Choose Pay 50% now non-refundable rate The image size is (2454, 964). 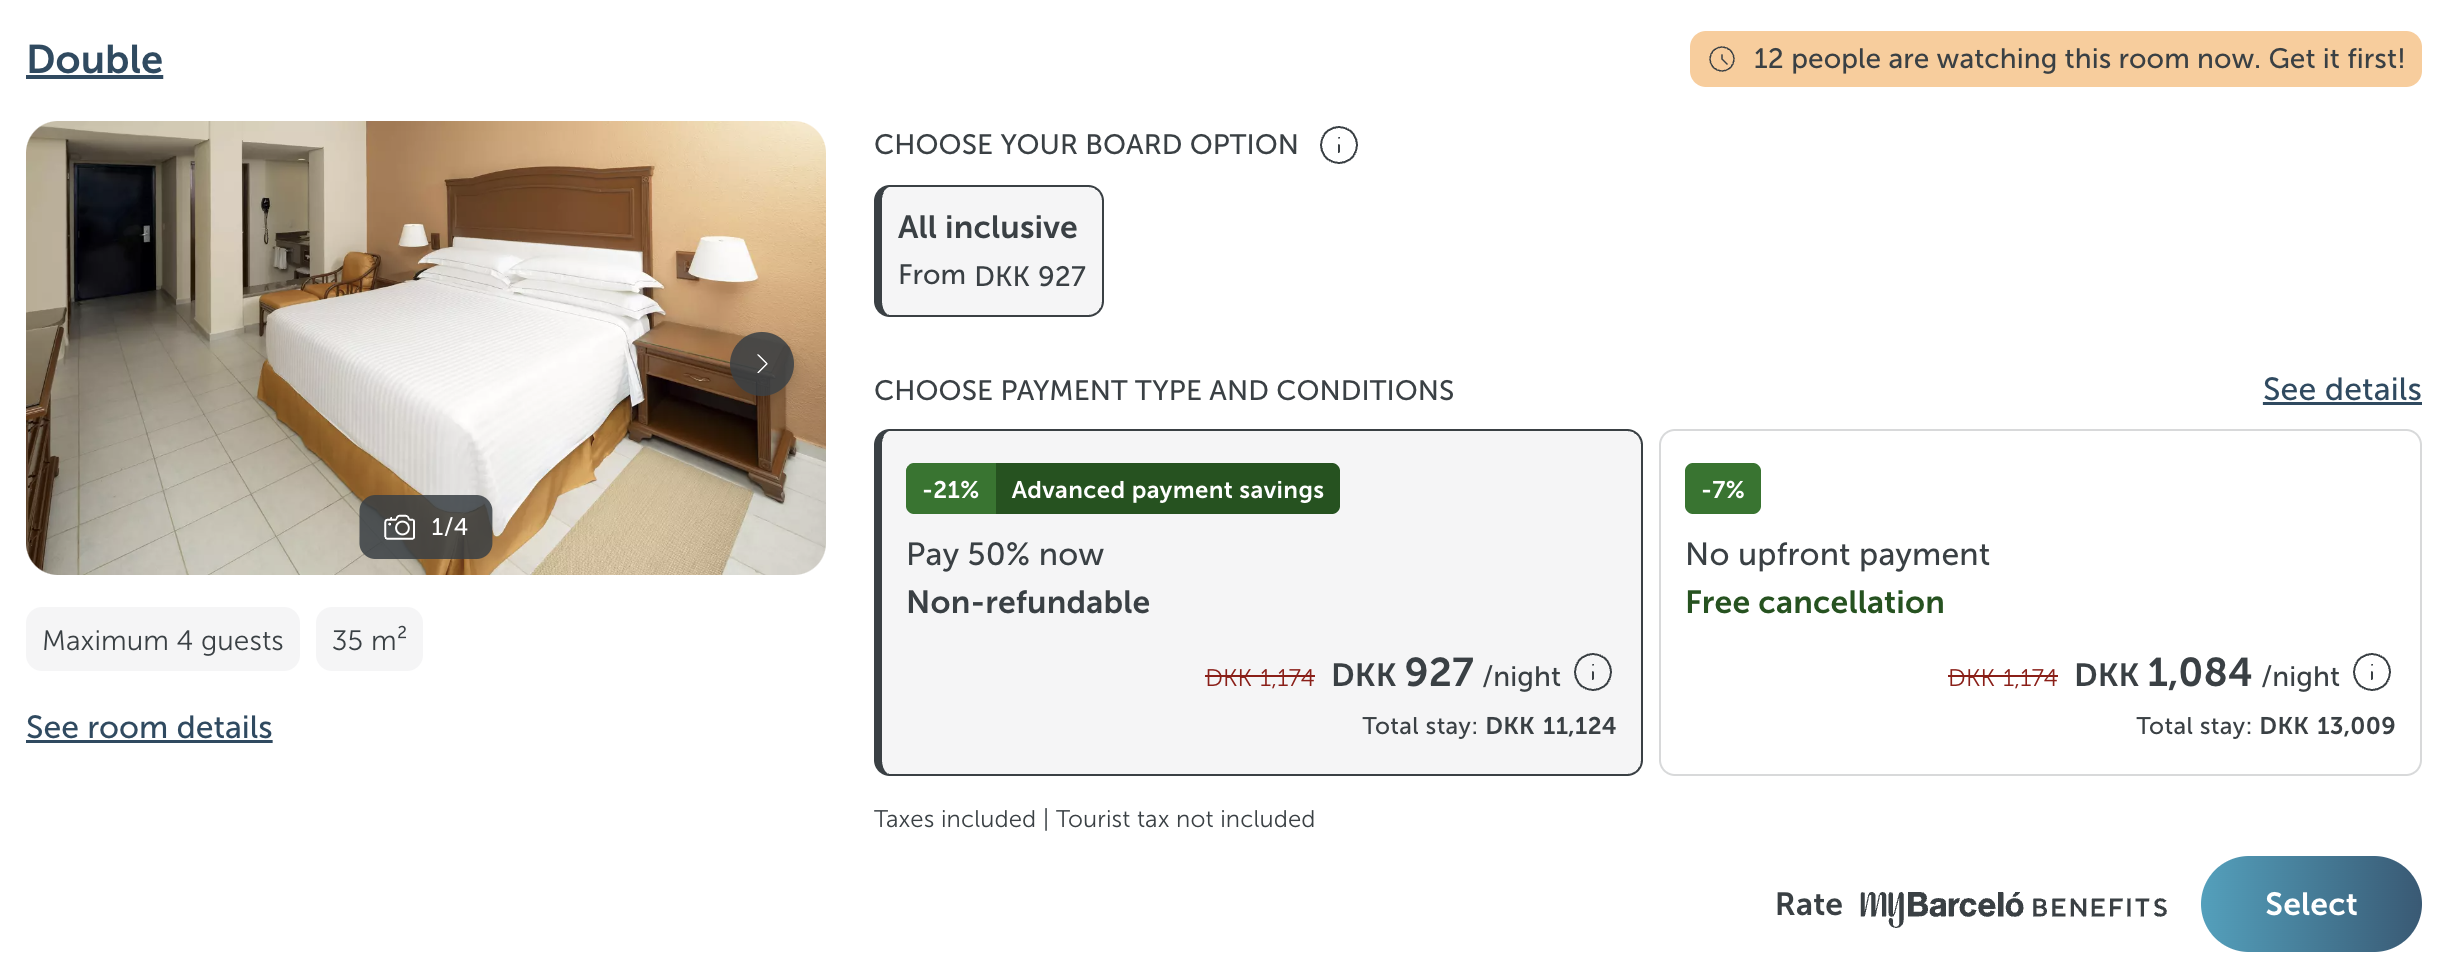tap(1258, 602)
